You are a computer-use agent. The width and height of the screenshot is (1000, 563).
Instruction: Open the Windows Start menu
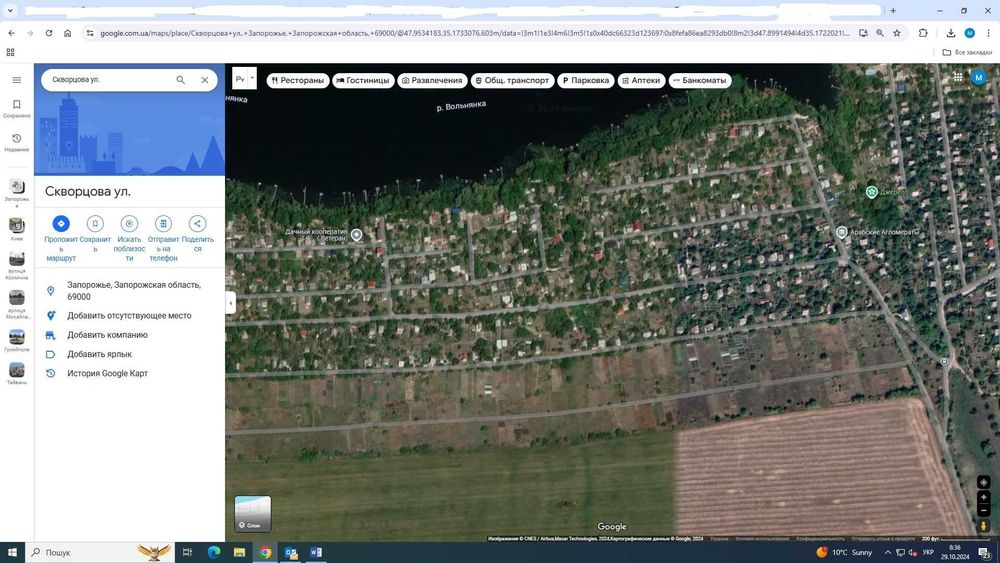pos(12,552)
